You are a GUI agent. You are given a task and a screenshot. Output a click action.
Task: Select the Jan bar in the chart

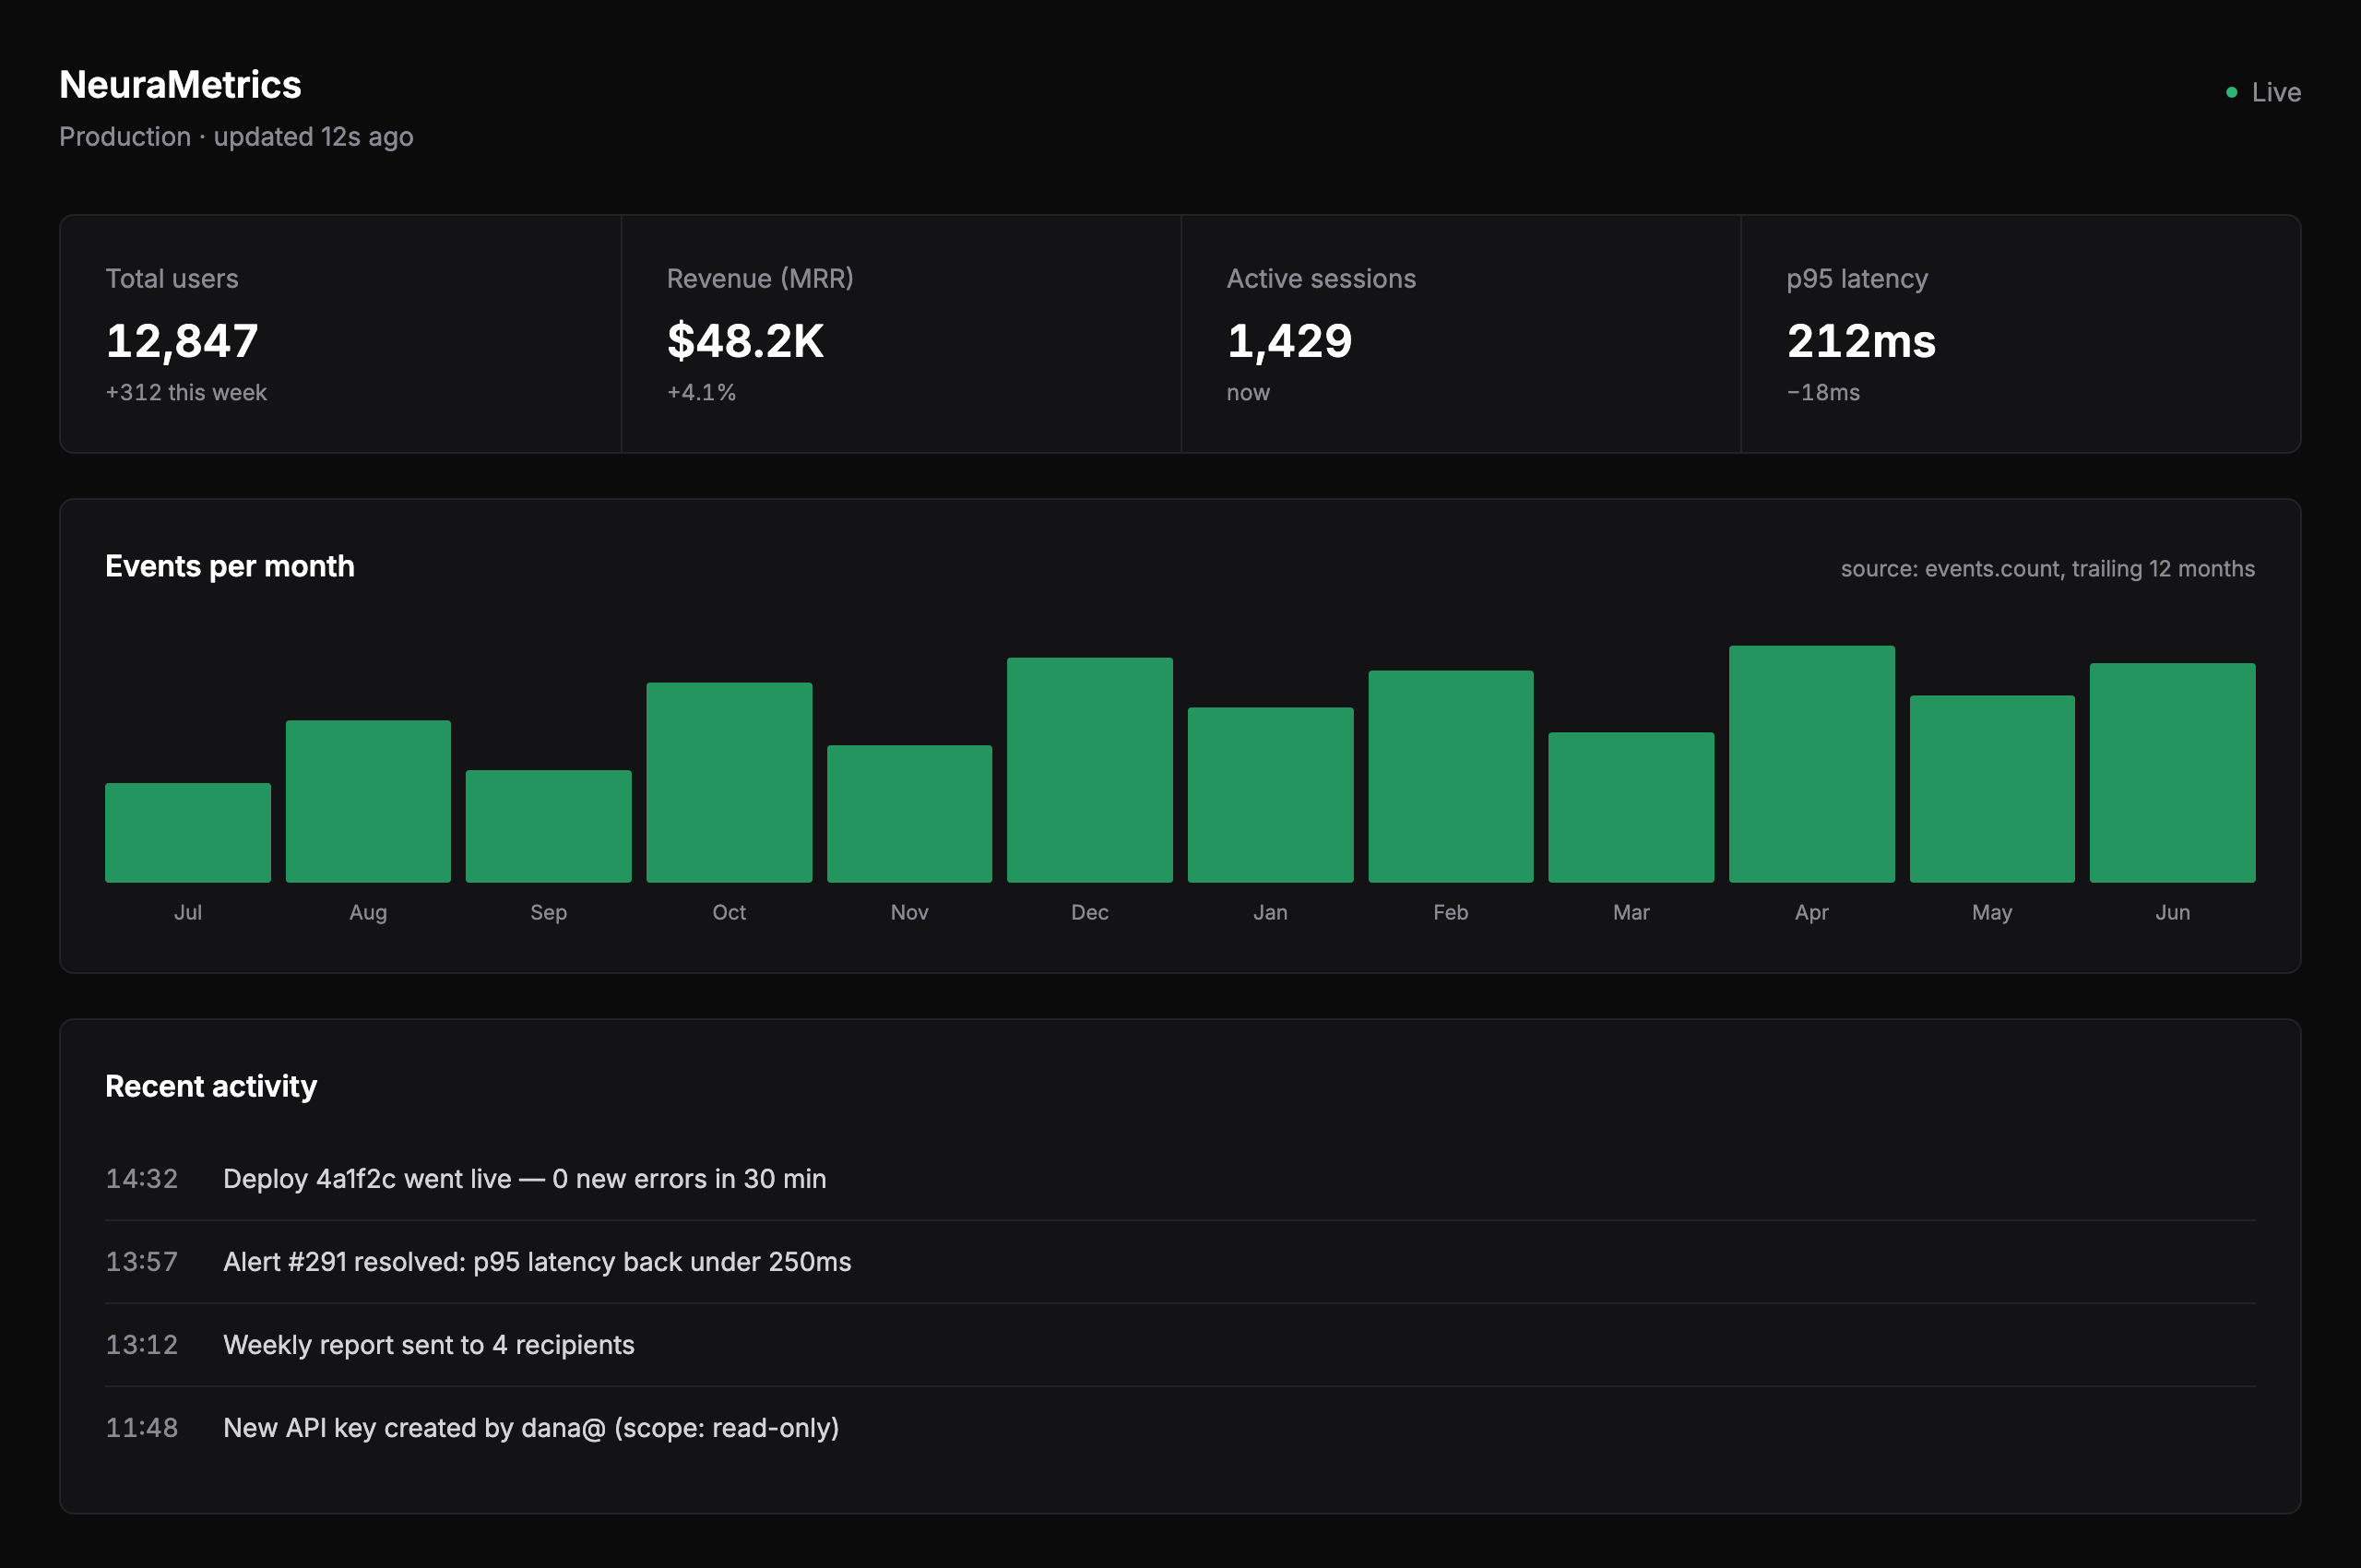tap(1270, 795)
